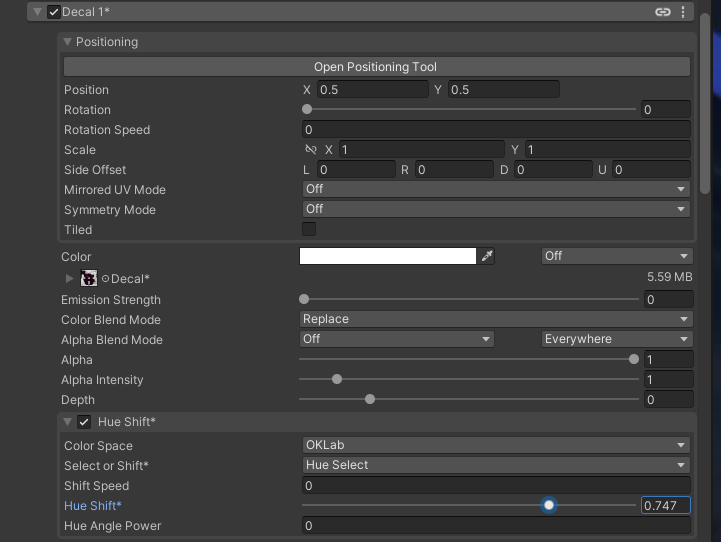The image size is (721, 542).
Task: Open the Alpha Blend Mode Everywhere dropdown
Action: [x=616, y=339]
